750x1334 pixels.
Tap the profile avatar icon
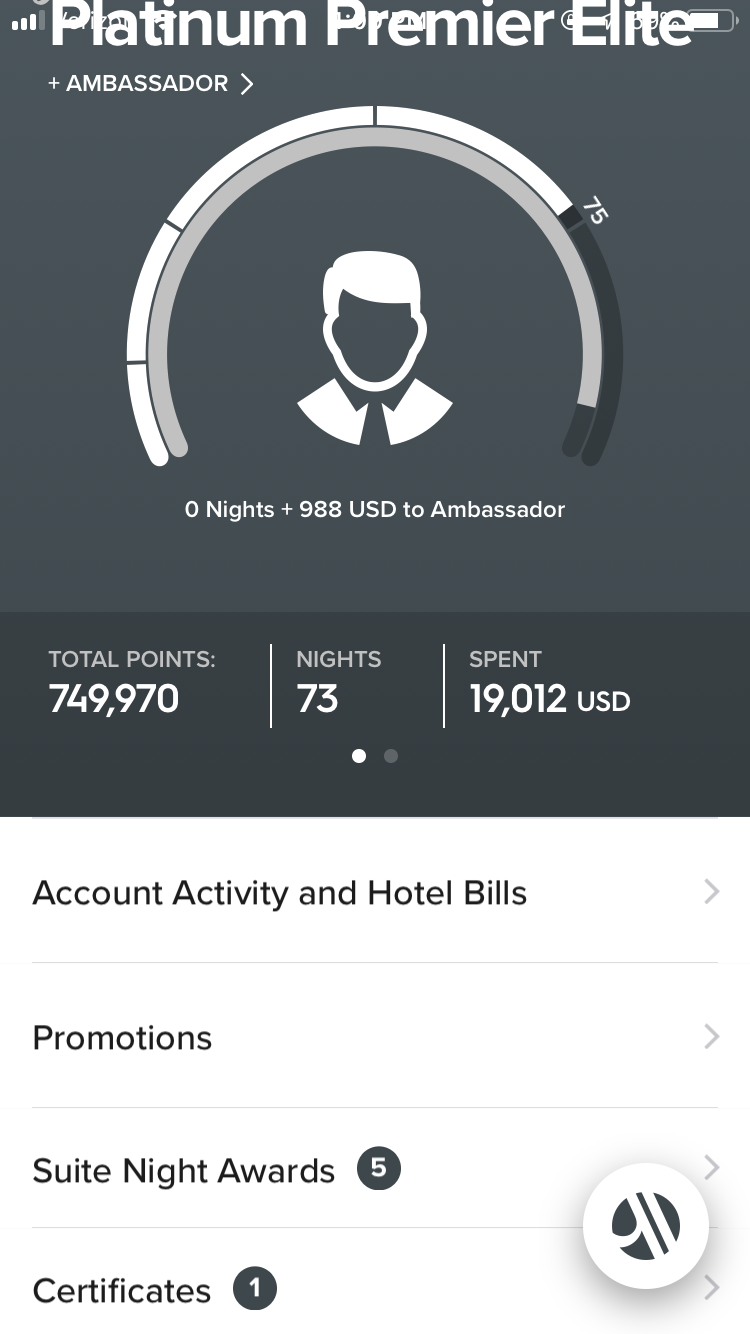(375, 345)
